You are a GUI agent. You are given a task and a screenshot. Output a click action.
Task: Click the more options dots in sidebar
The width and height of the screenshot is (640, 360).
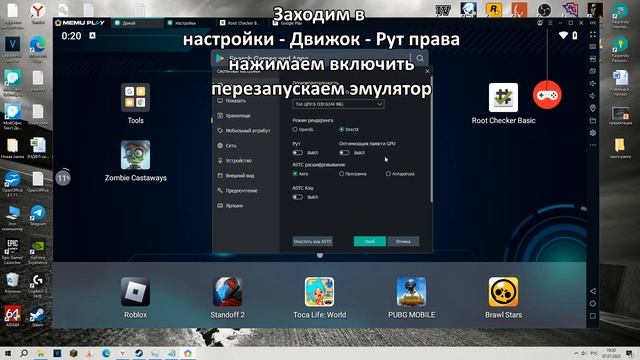(x=593, y=145)
